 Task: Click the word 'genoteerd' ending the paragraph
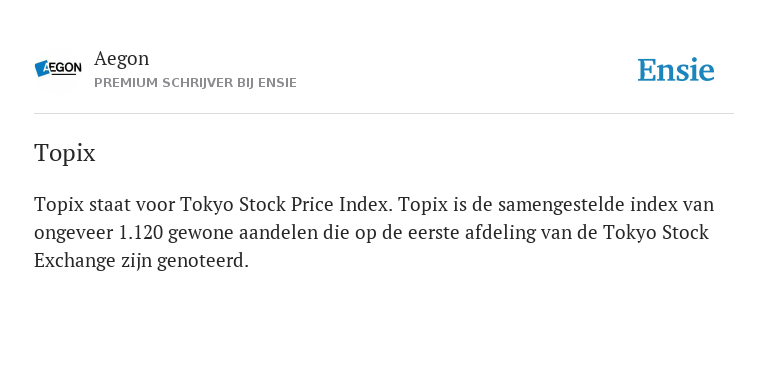[203, 262]
